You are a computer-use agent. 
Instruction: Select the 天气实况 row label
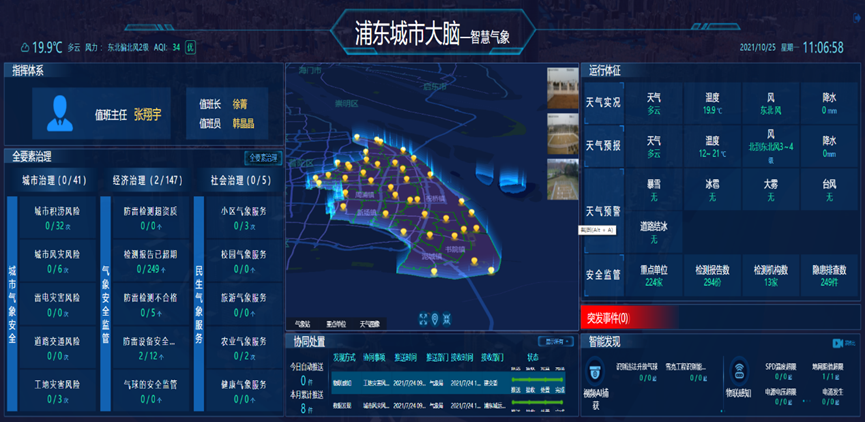603,103
